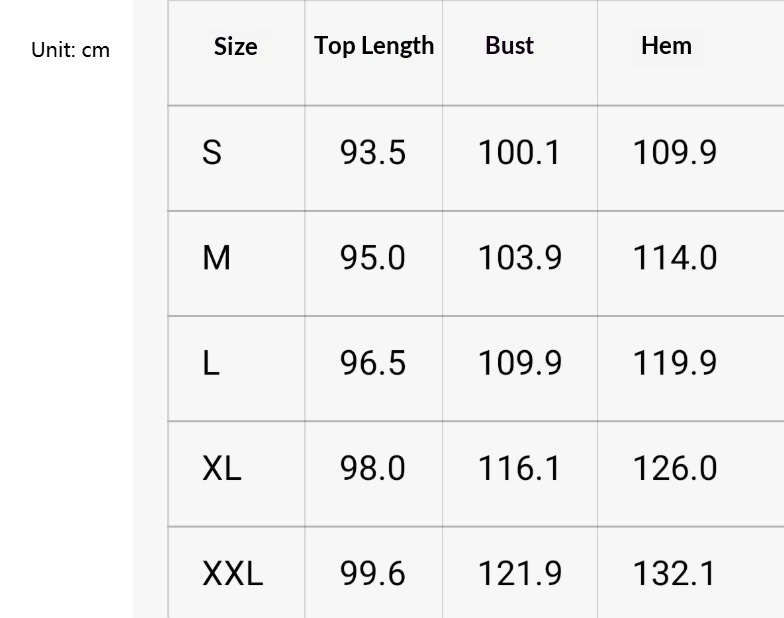
Task: Click the 126.0 hem cell
Action: [675, 468]
